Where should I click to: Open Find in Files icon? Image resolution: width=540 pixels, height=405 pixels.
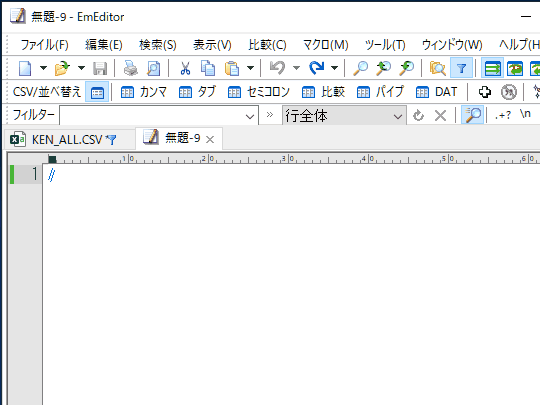coord(437,68)
